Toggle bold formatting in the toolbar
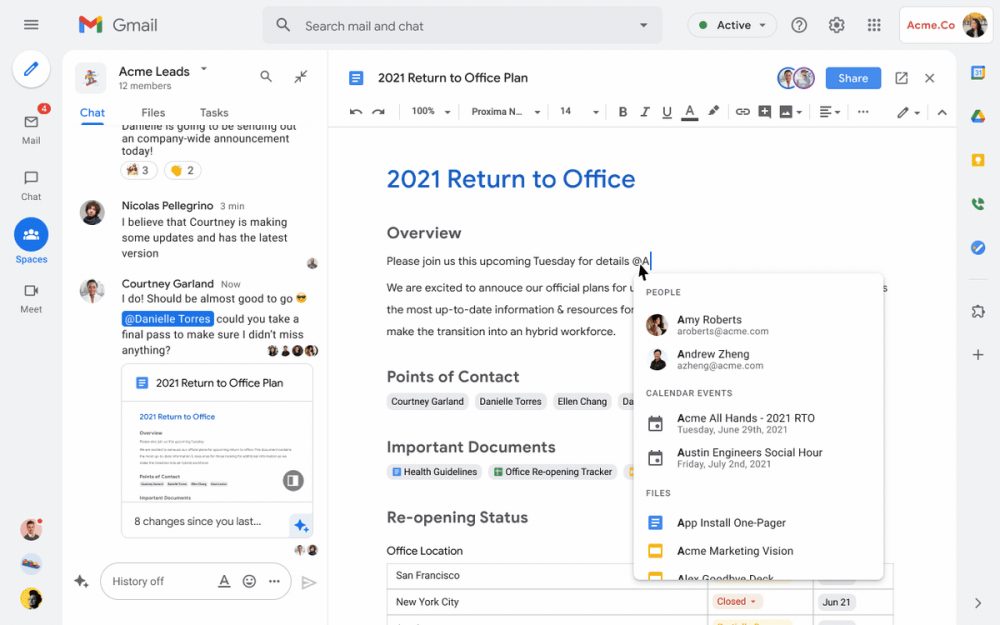This screenshot has height=625, width=1000. click(622, 111)
